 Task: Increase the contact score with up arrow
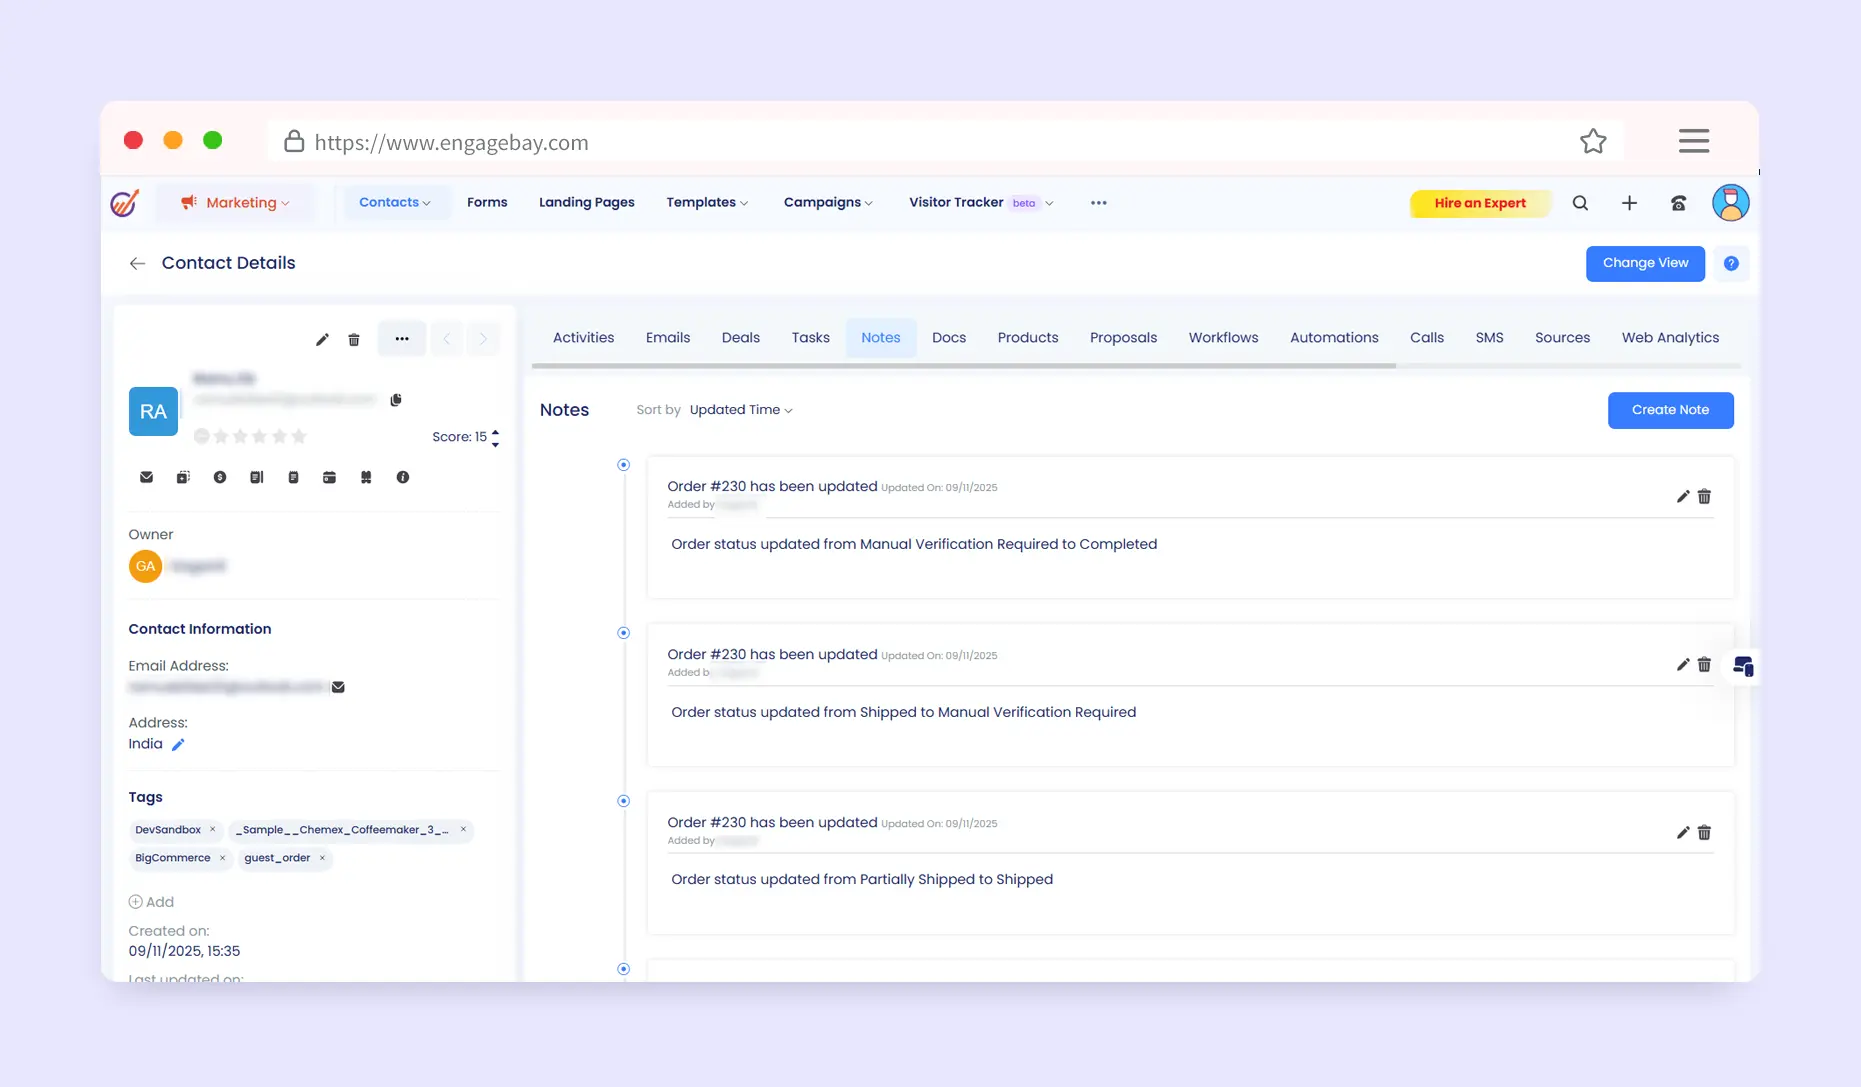(495, 432)
